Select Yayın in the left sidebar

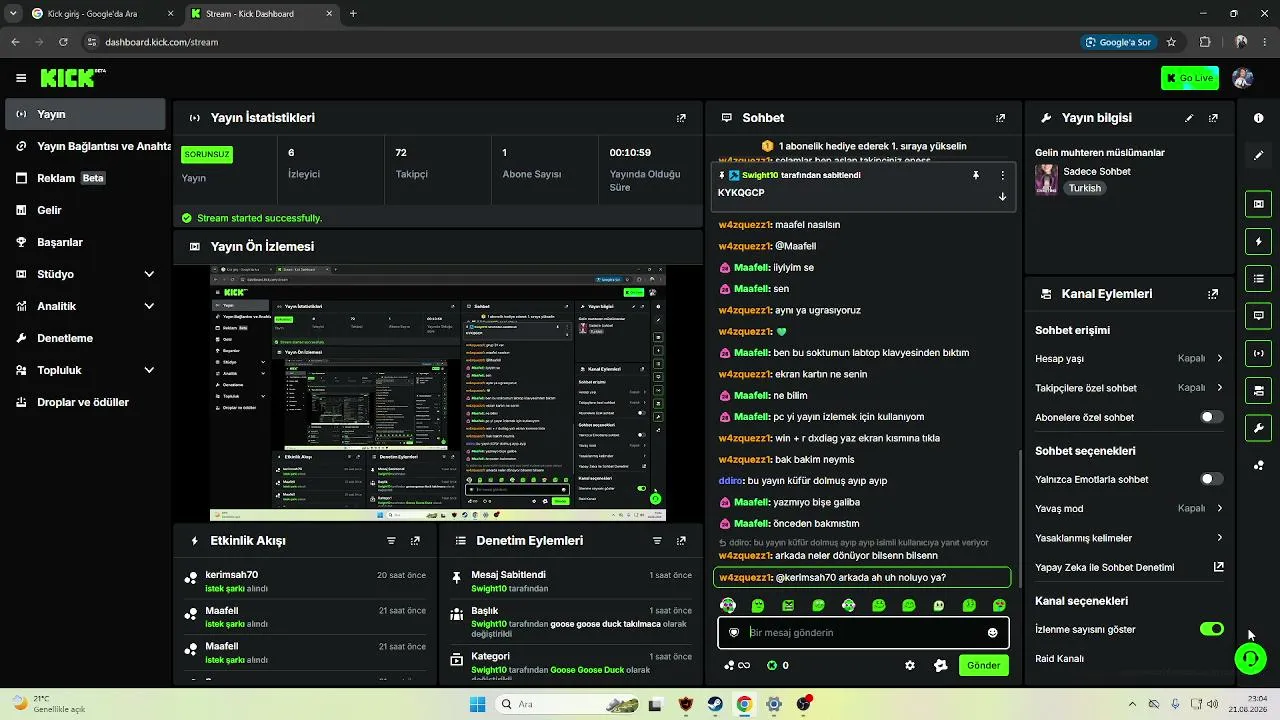85,114
